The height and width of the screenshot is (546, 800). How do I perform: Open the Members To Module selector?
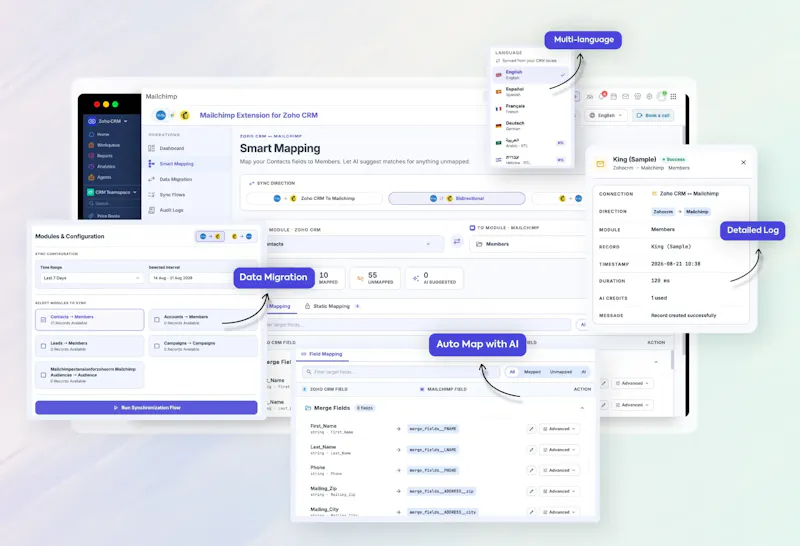tap(528, 244)
